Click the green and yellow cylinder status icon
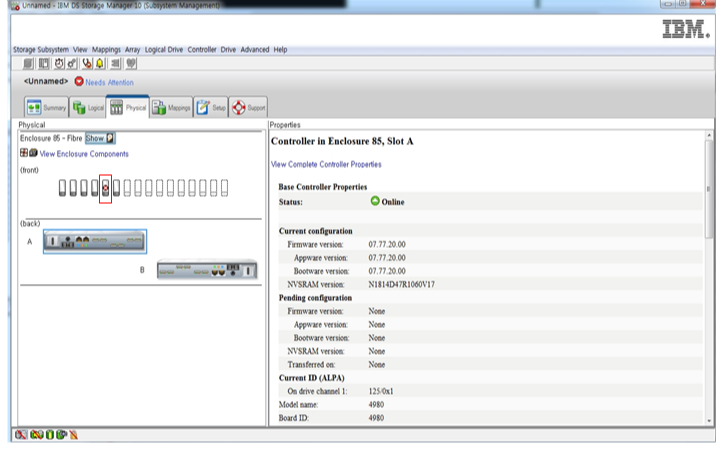 click(50, 435)
